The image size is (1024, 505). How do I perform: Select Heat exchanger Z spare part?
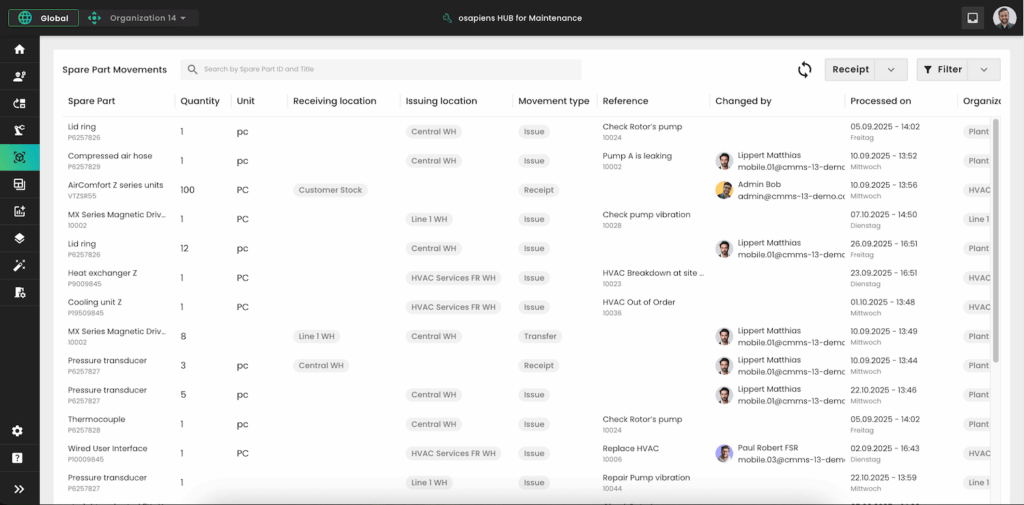coord(103,273)
